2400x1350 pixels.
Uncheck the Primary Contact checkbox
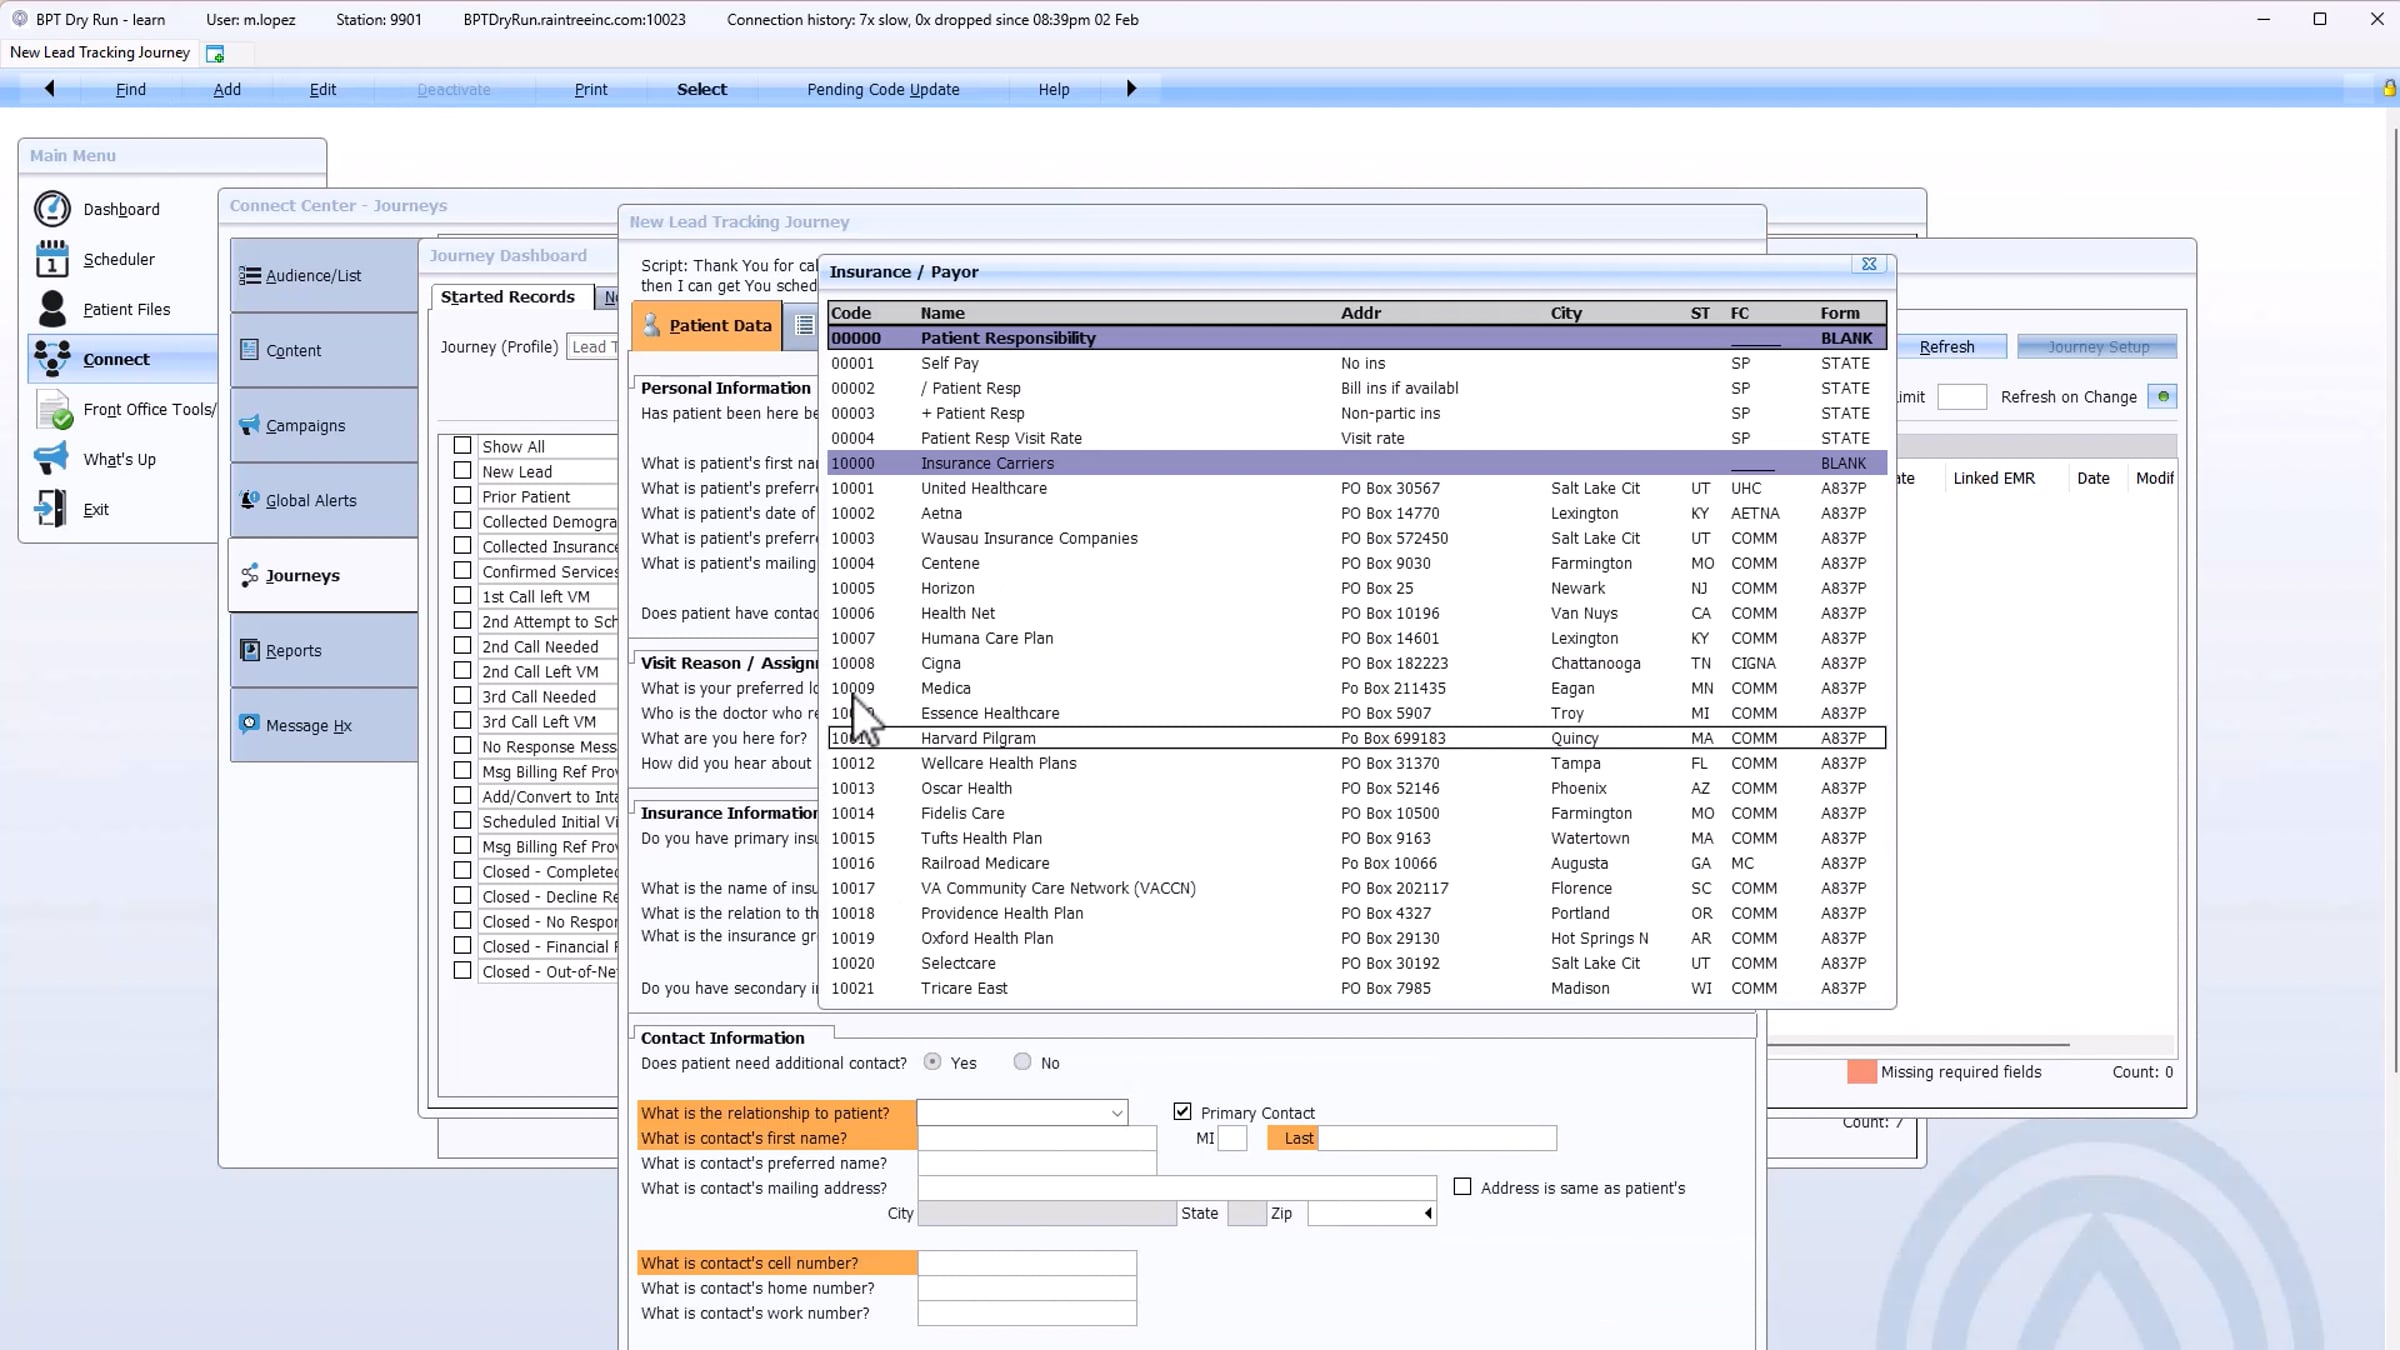pyautogui.click(x=1182, y=1112)
